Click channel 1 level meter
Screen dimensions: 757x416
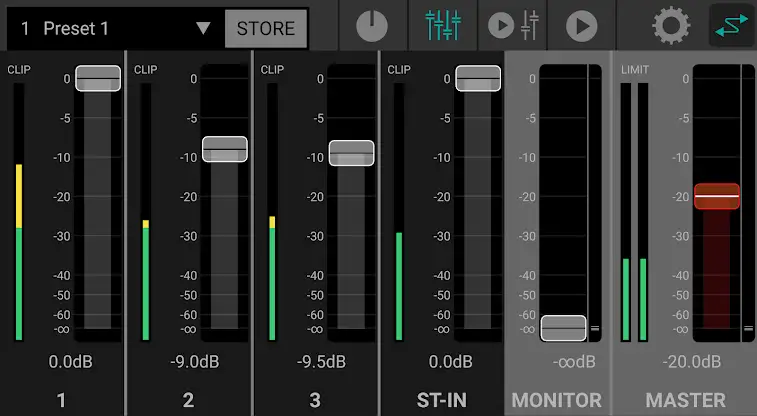[19, 212]
